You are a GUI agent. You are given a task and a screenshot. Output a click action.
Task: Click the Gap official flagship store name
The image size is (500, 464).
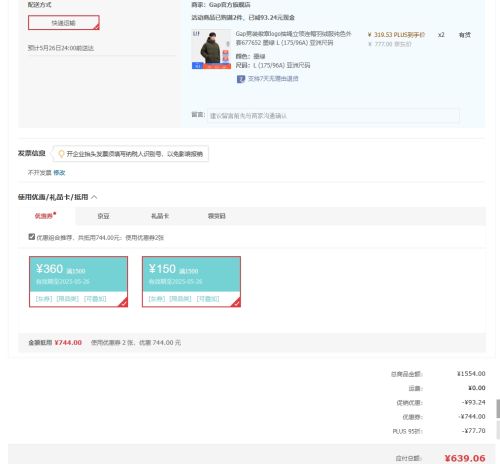(230, 5)
